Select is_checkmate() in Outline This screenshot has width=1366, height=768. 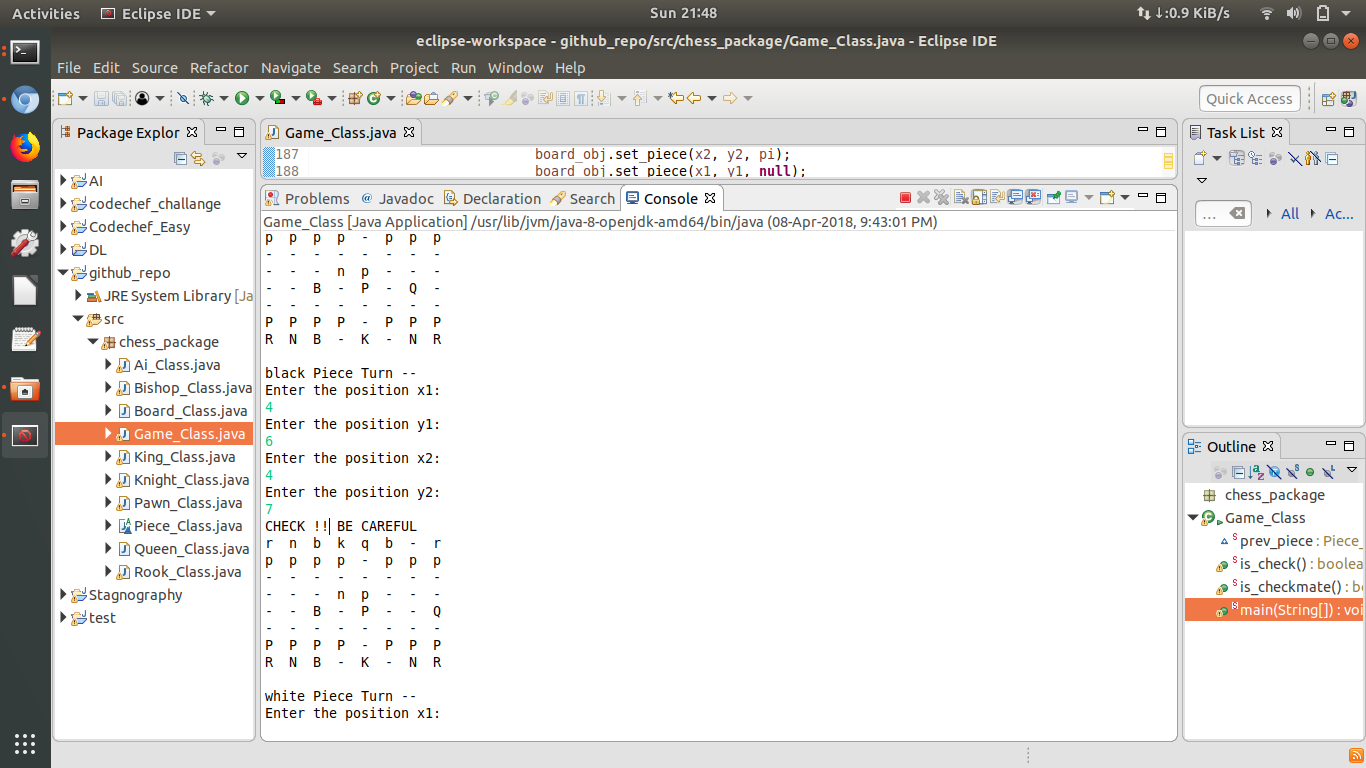click(1290, 587)
